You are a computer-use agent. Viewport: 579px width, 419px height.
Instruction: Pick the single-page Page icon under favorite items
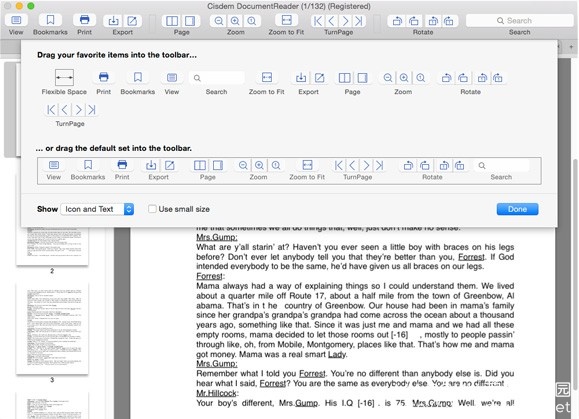tap(363, 78)
